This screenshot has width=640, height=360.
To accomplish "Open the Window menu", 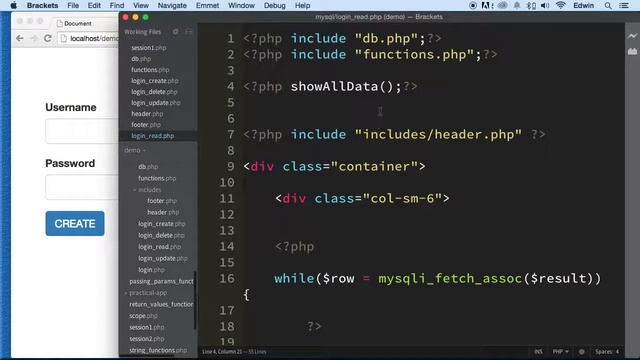I will point(241,5).
